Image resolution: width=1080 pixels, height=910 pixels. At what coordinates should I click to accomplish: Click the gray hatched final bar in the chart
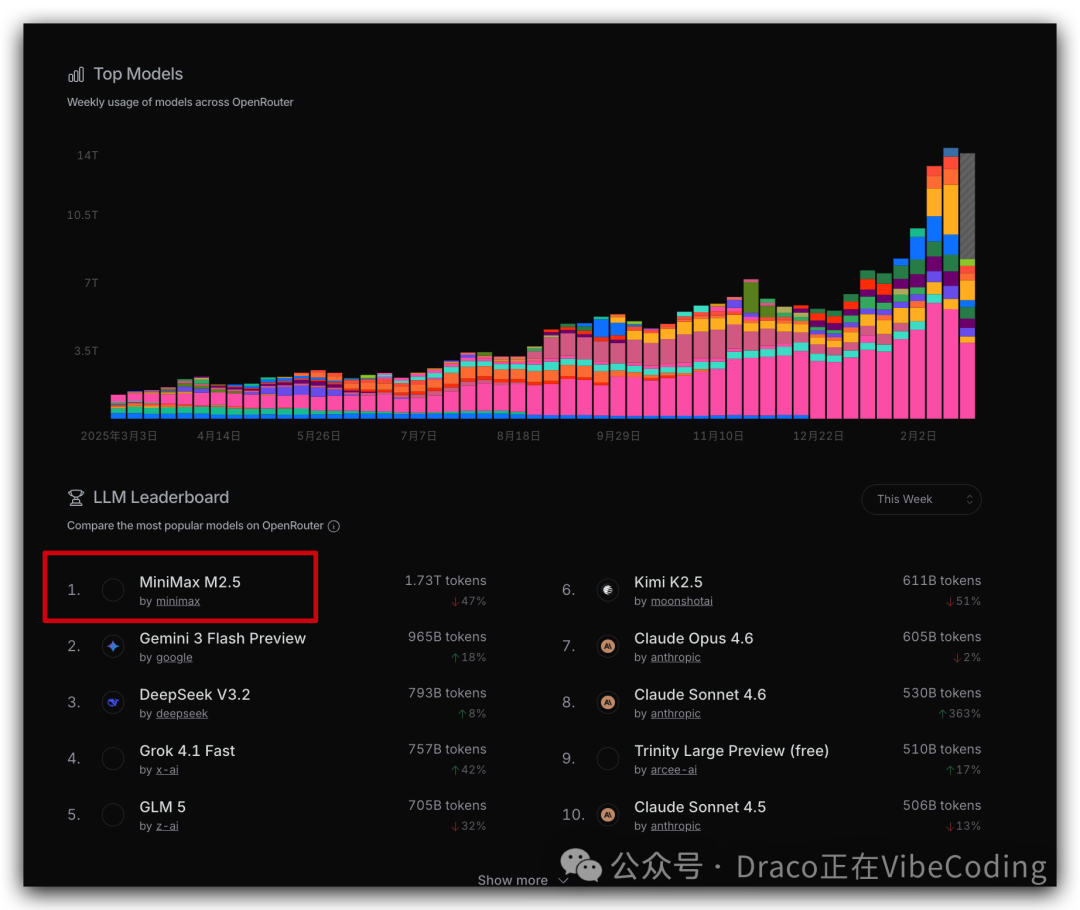[x=967, y=206]
